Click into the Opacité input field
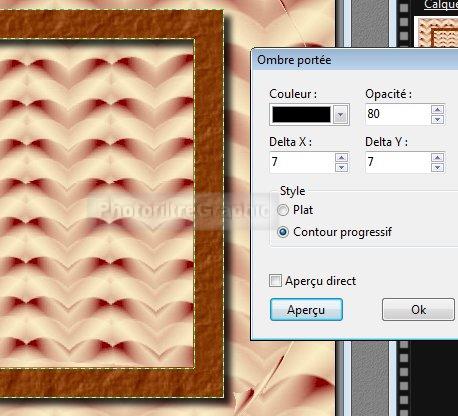Image resolution: width=458 pixels, height=416 pixels. (x=398, y=114)
